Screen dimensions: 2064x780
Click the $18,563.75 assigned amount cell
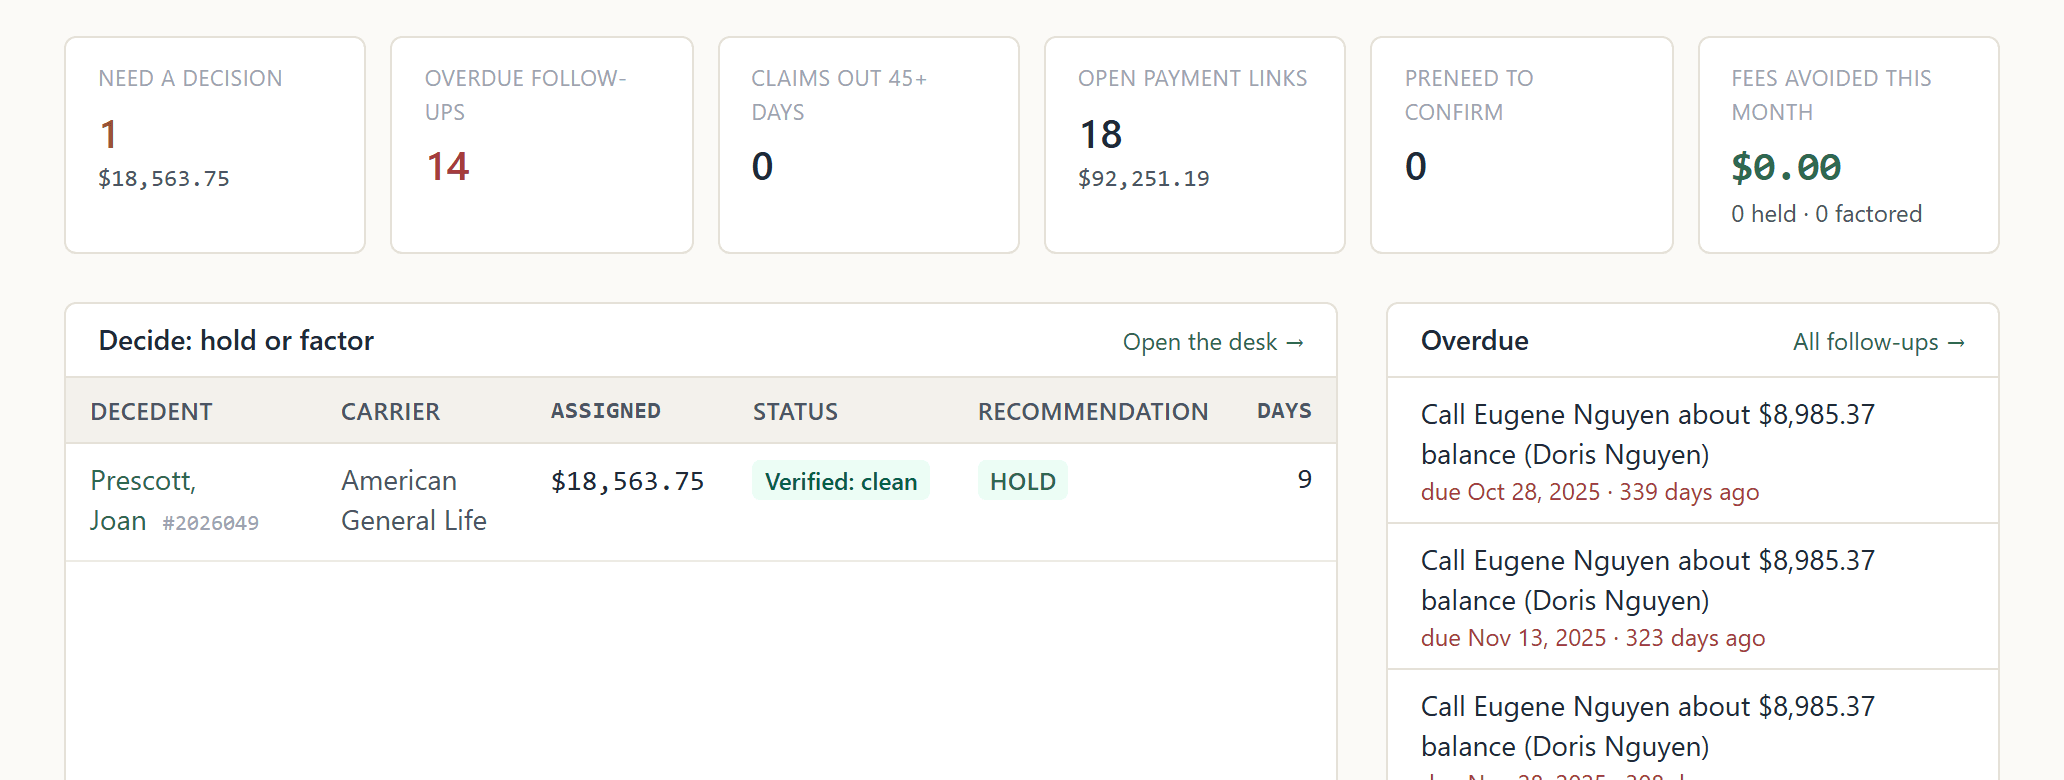click(627, 481)
